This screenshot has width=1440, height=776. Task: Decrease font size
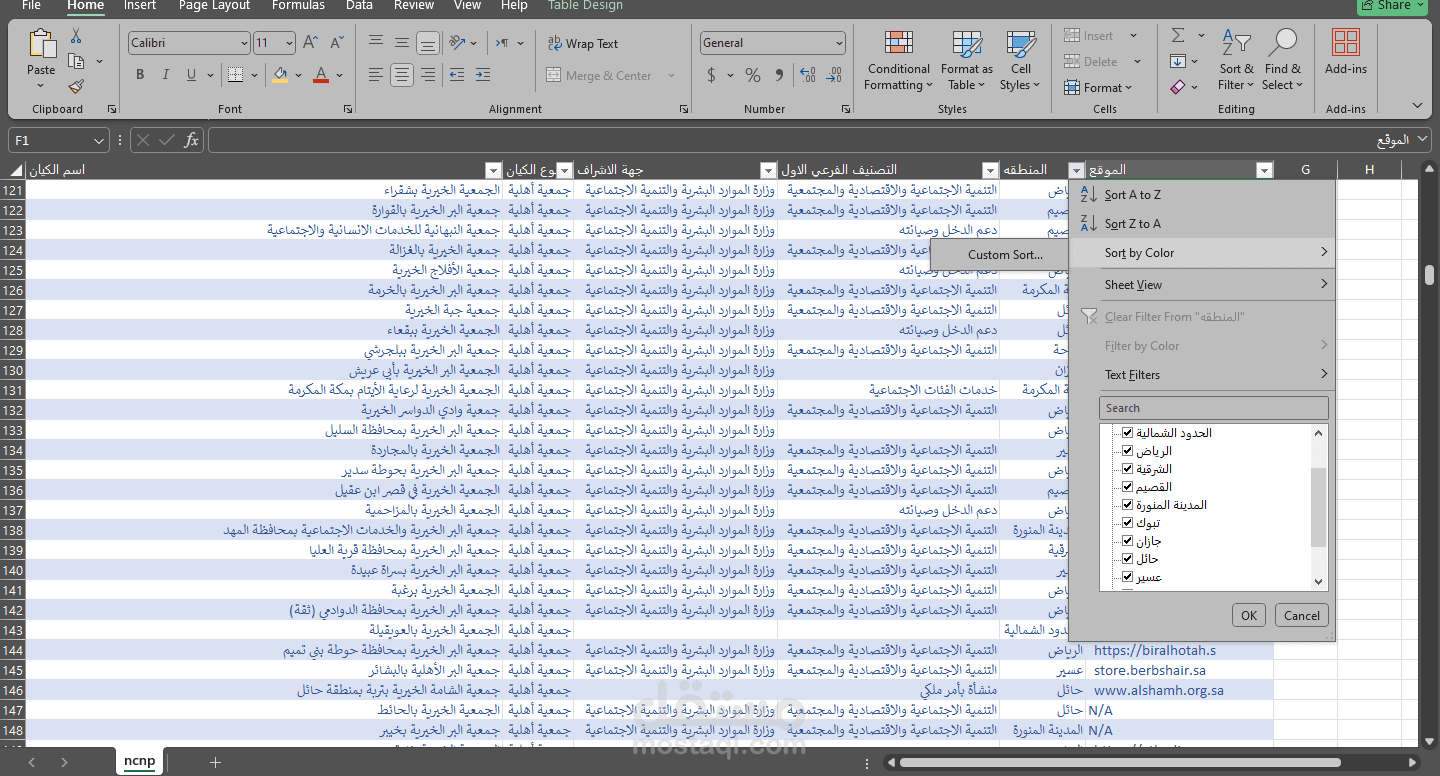(x=336, y=43)
